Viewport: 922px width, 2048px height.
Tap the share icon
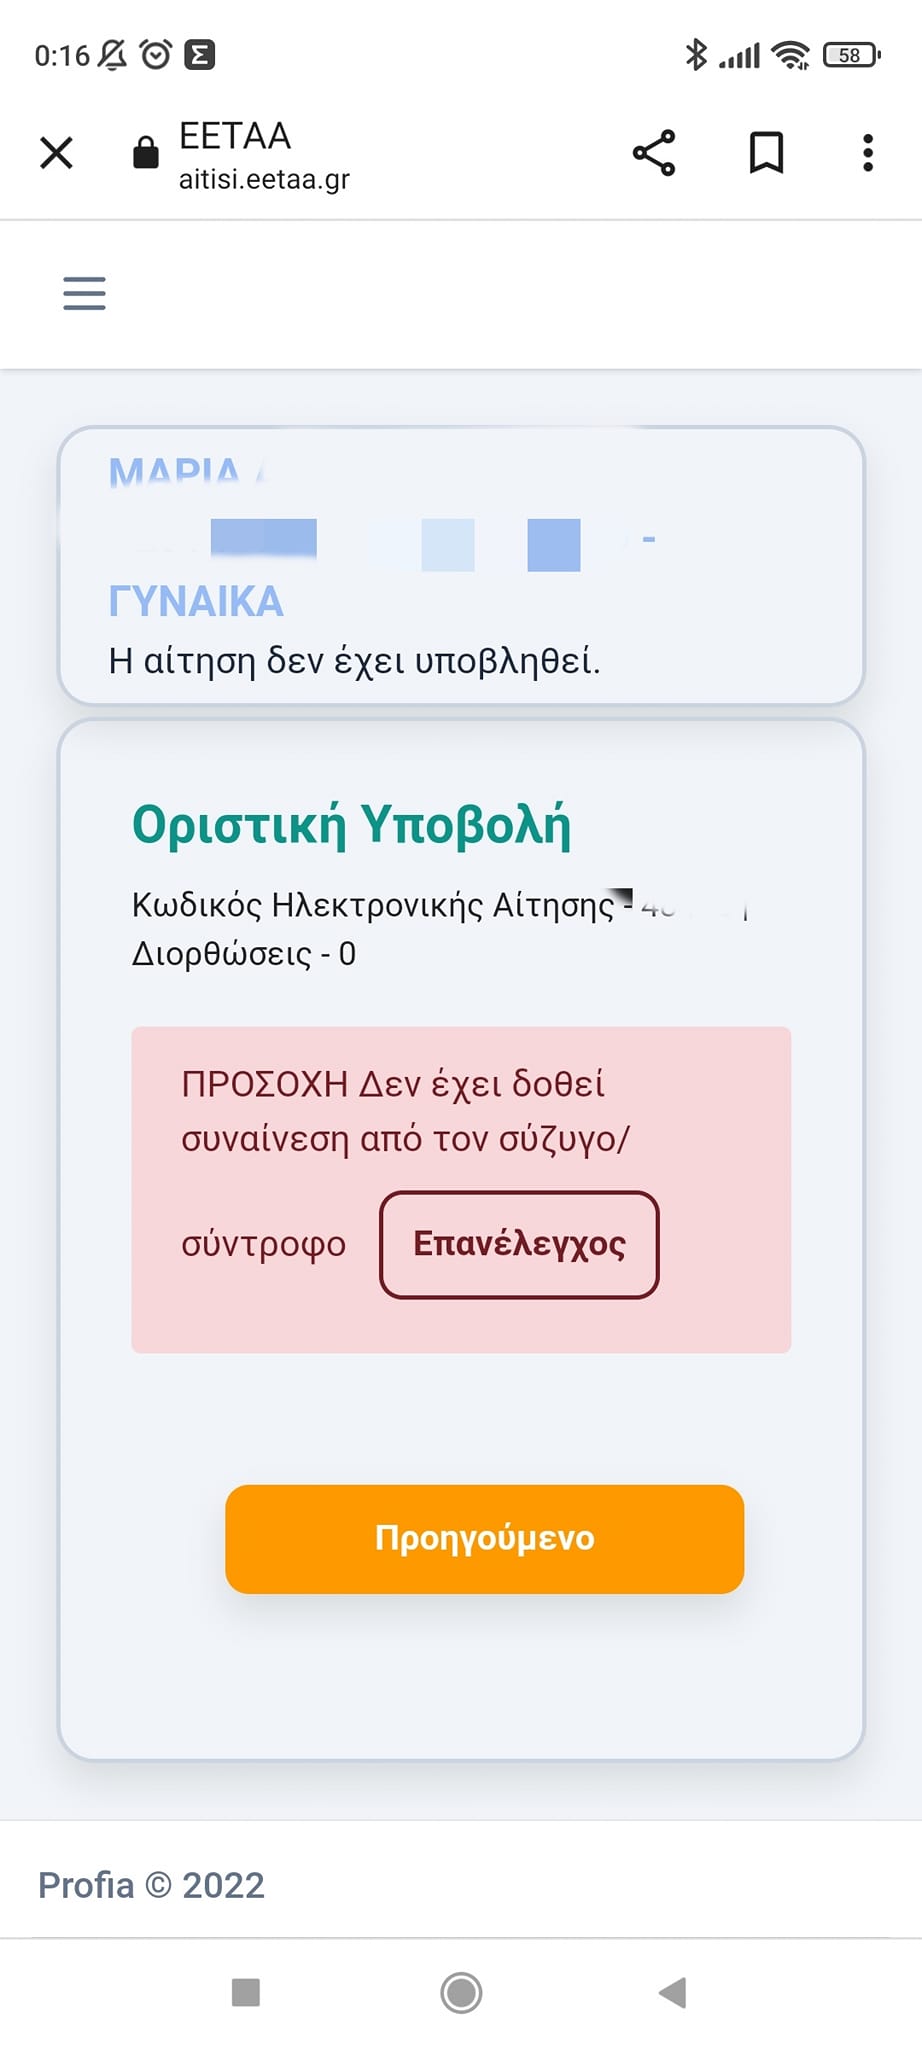point(654,153)
